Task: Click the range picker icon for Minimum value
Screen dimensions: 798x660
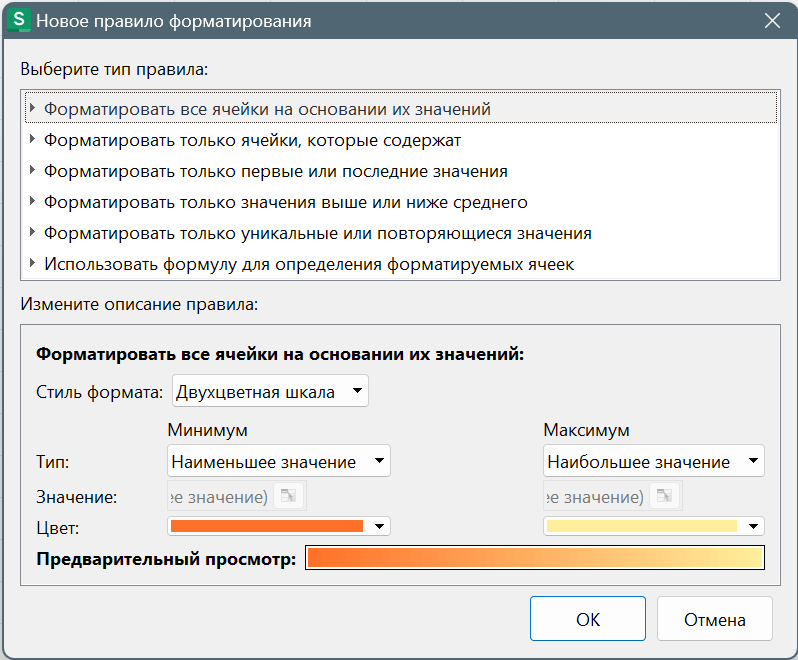Action: click(288, 496)
